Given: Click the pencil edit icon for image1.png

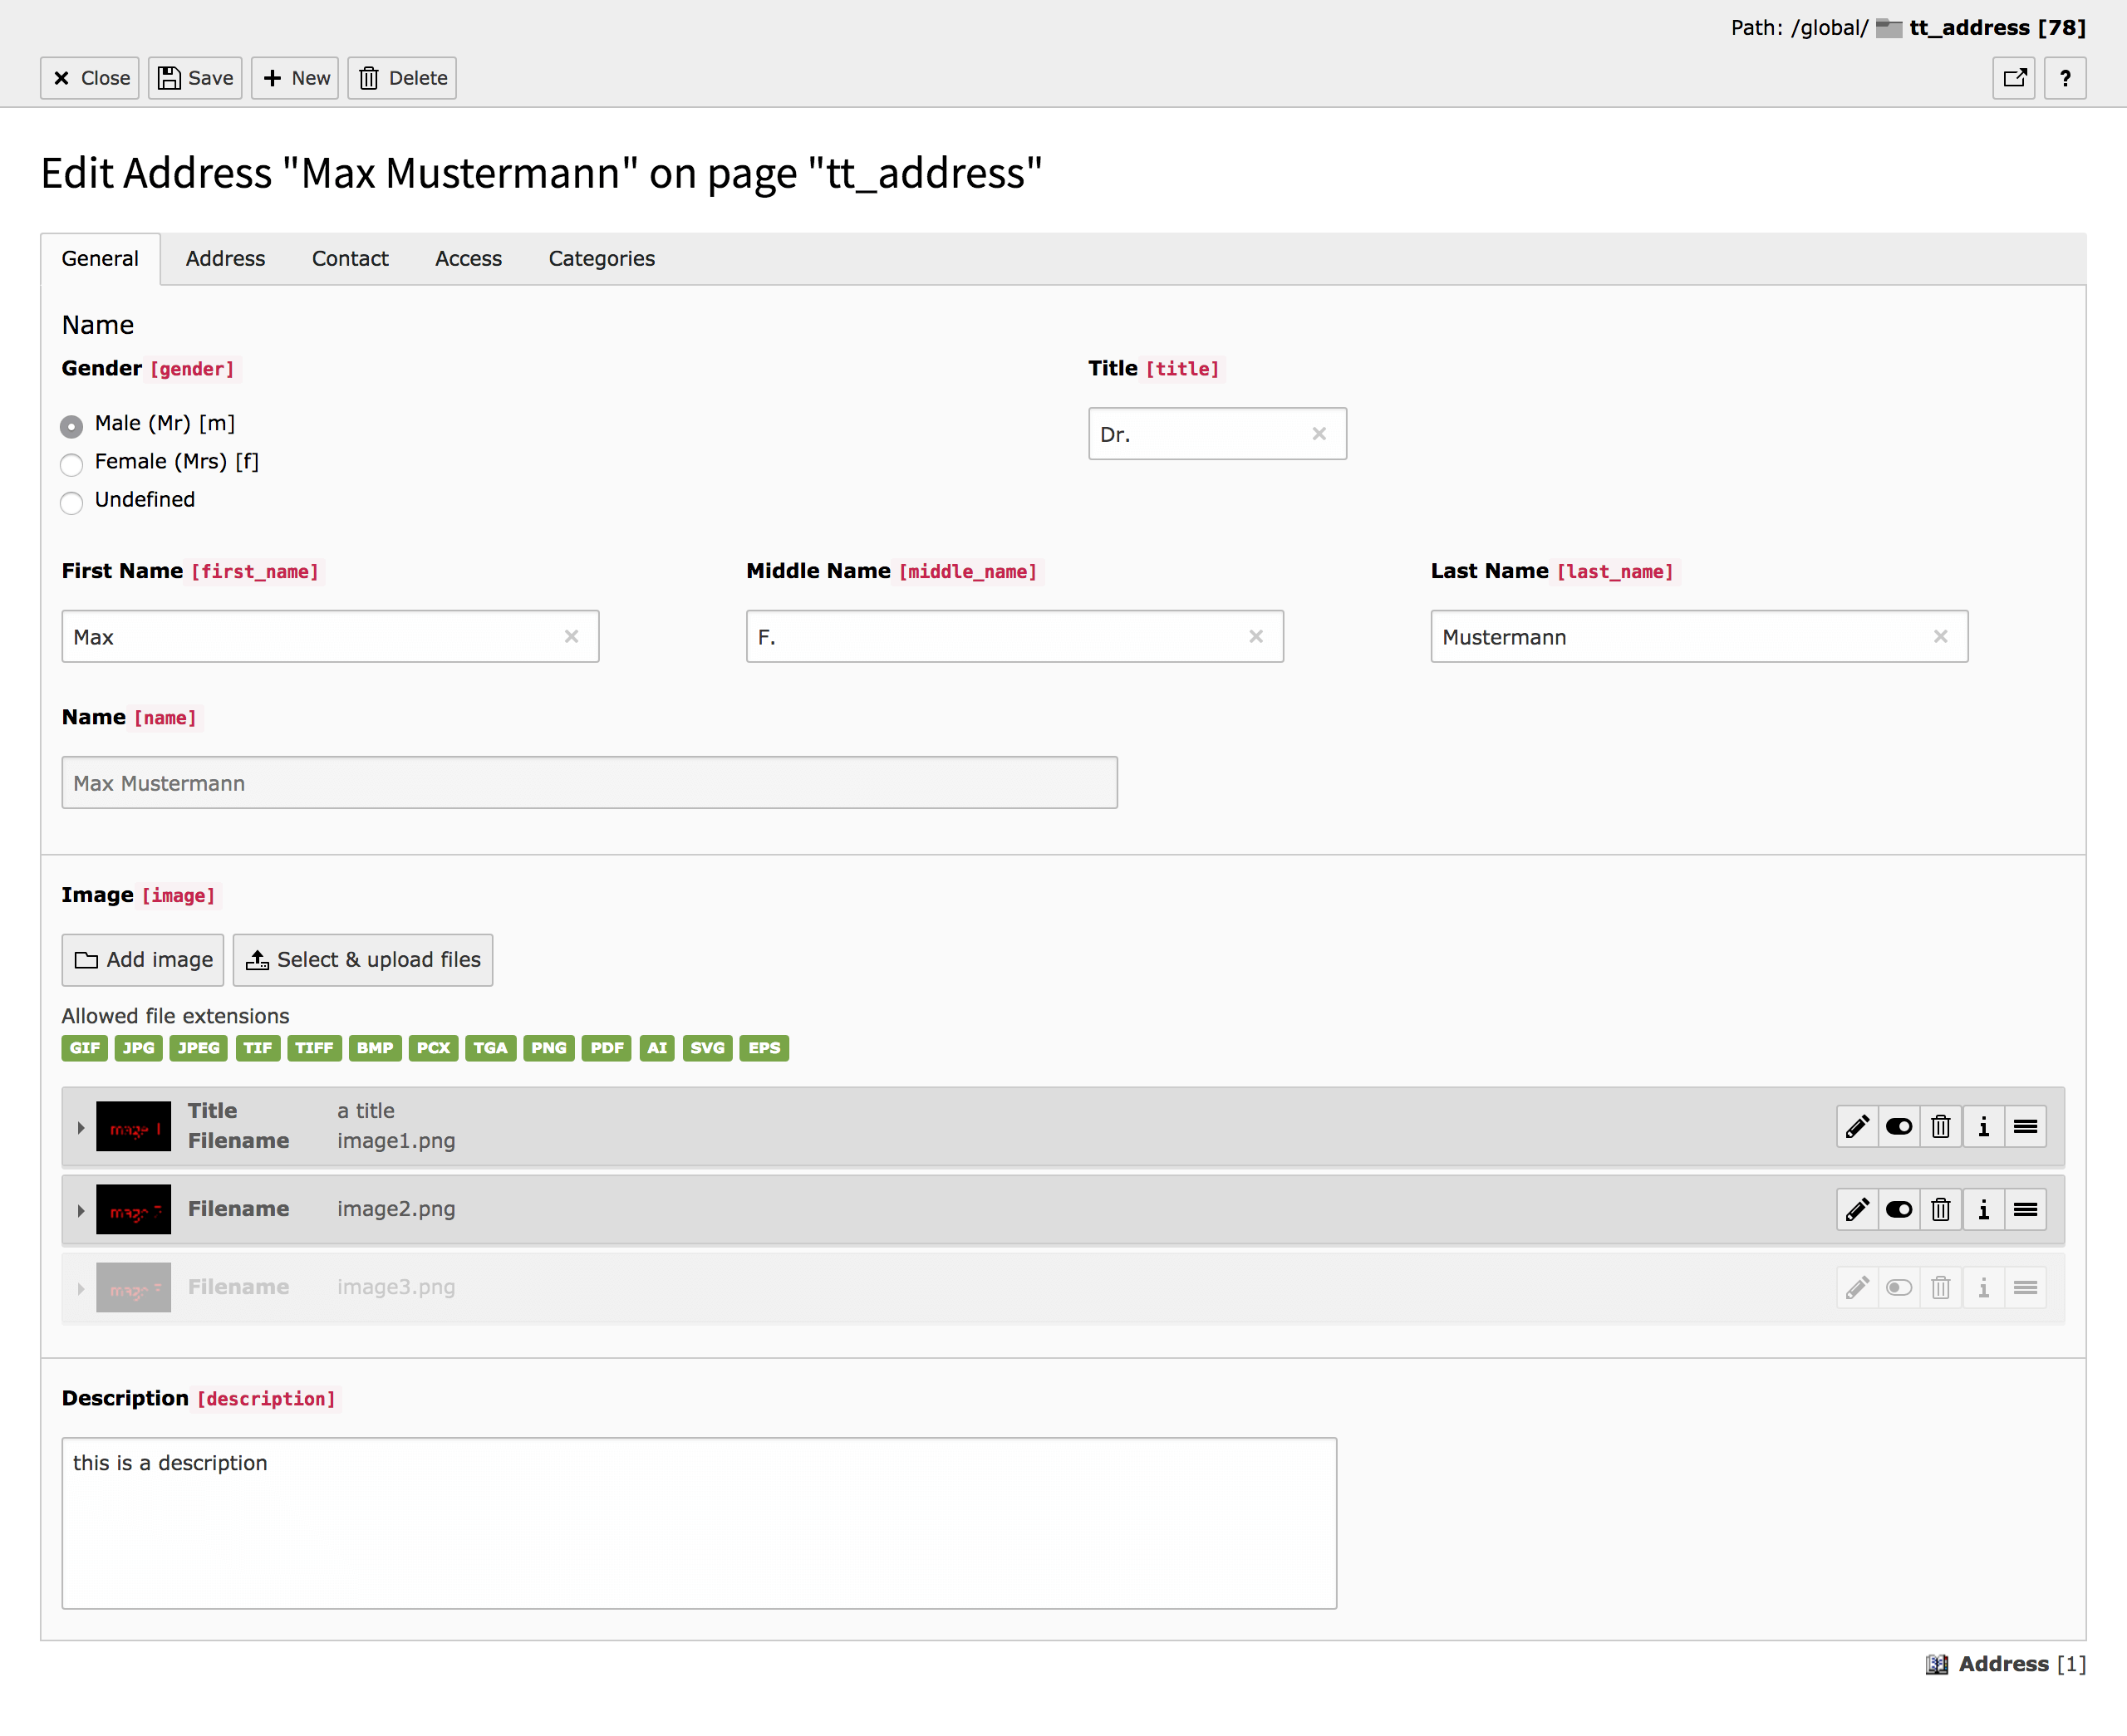Looking at the screenshot, I should 1856,1127.
